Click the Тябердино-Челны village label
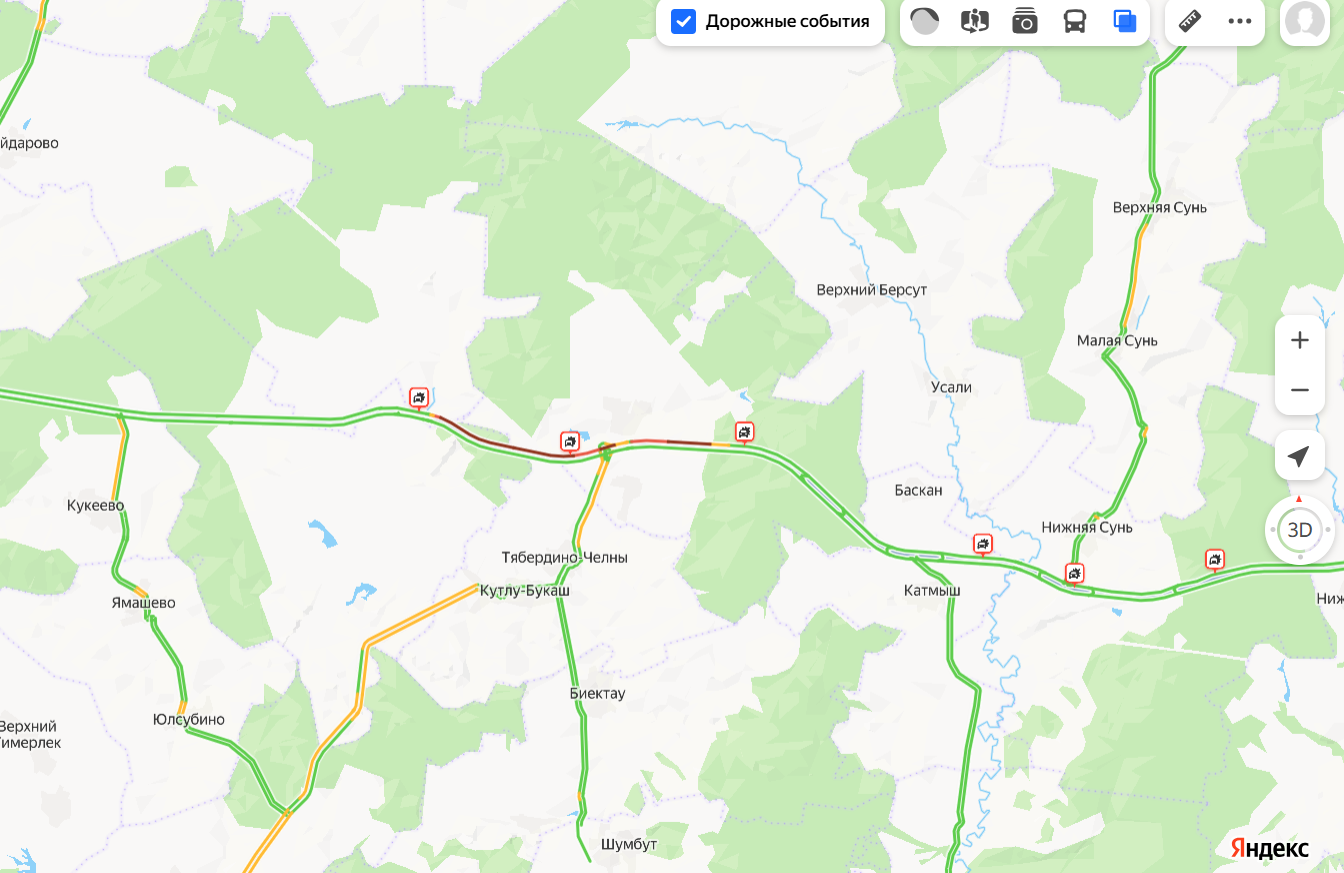This screenshot has width=1344, height=873. [564, 557]
